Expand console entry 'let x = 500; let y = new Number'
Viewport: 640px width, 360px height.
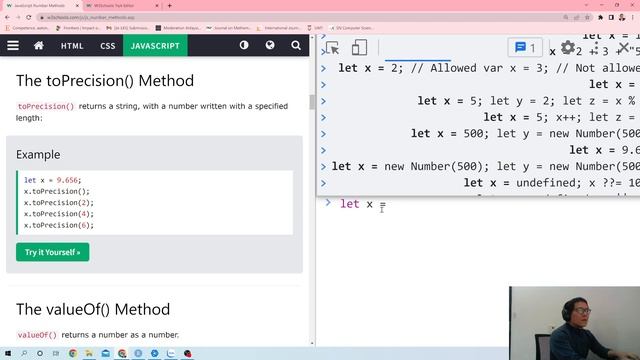coord(324,134)
